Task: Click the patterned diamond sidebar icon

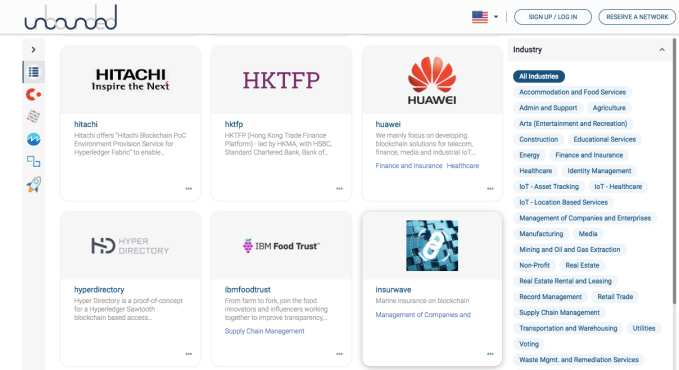Action: (x=33, y=117)
